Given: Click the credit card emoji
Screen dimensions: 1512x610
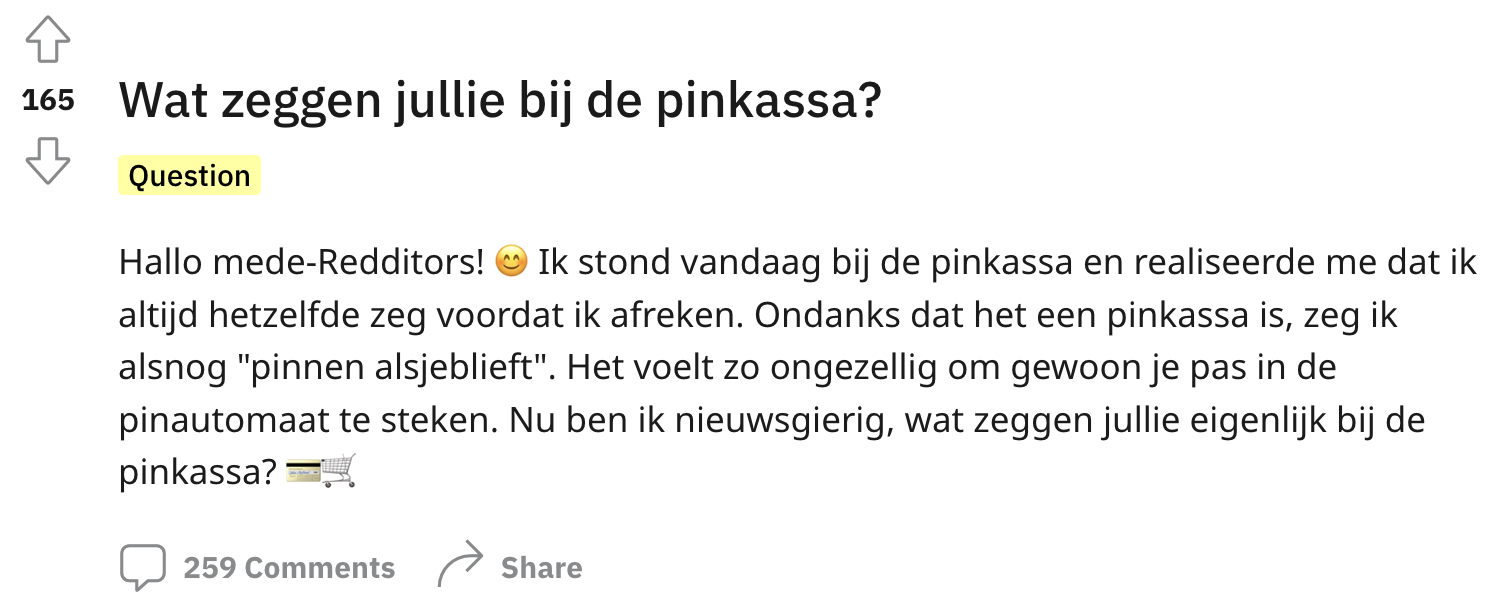Looking at the screenshot, I should 303,471.
